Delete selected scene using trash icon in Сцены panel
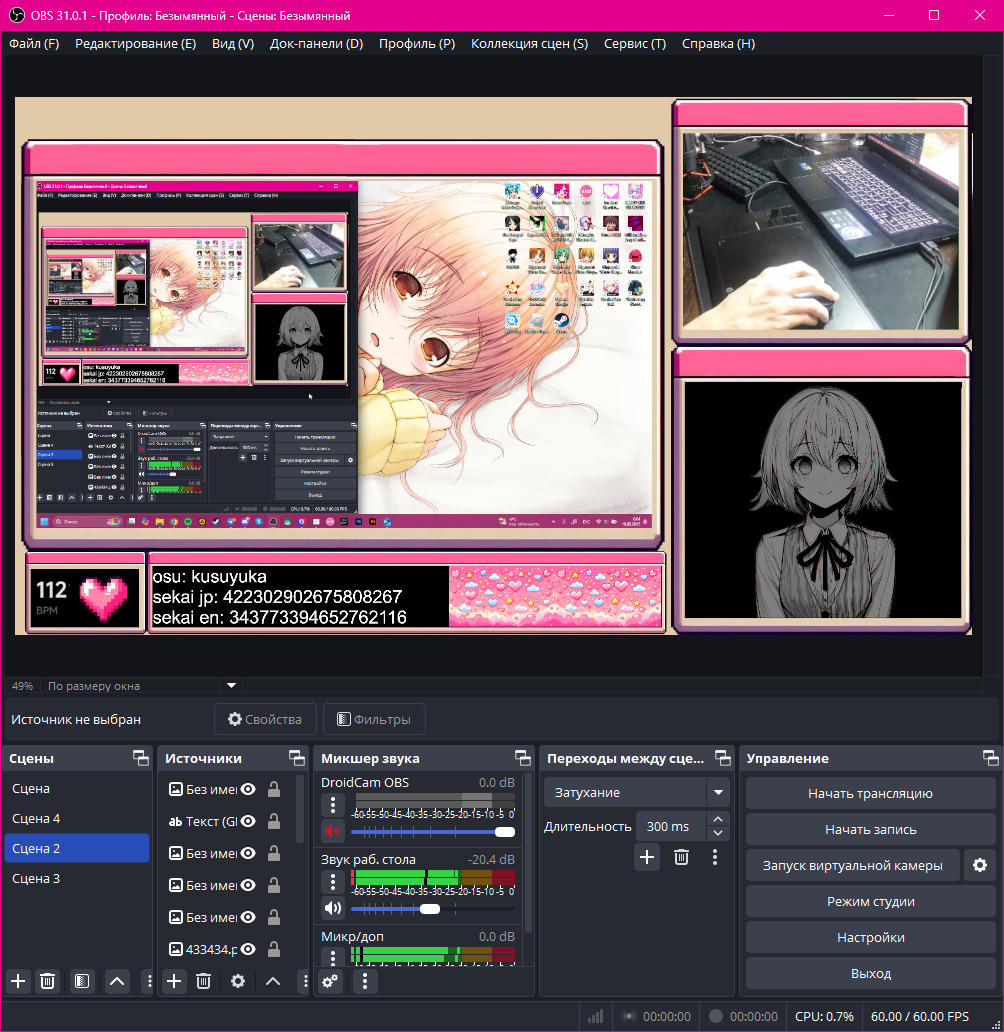Viewport: 1004px width, 1032px height. [x=47, y=981]
